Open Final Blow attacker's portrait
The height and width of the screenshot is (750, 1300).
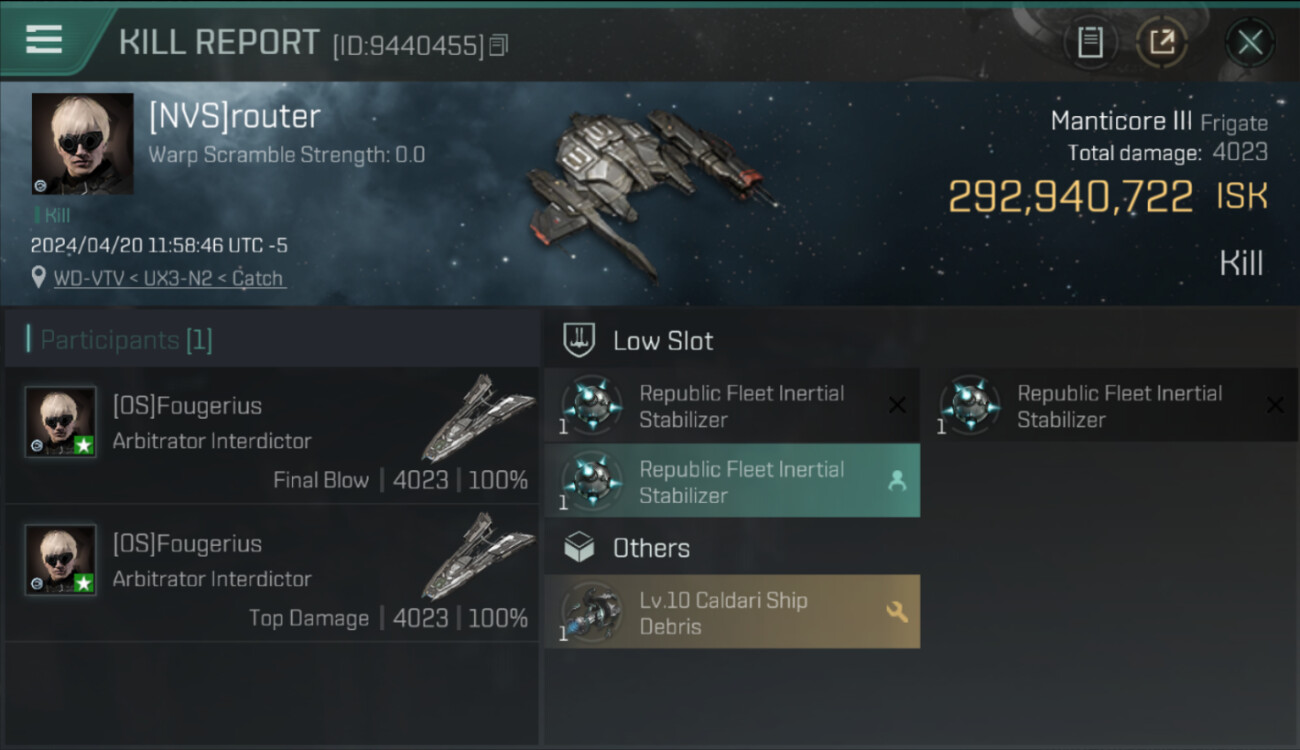pyautogui.click(x=61, y=422)
